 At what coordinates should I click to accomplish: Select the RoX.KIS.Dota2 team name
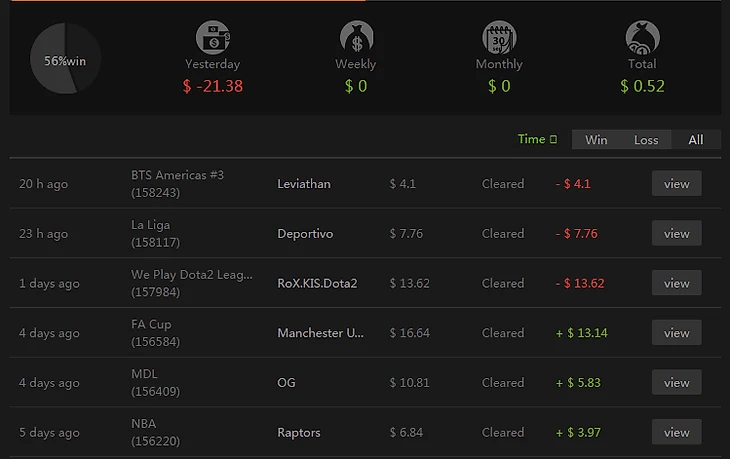coord(317,284)
